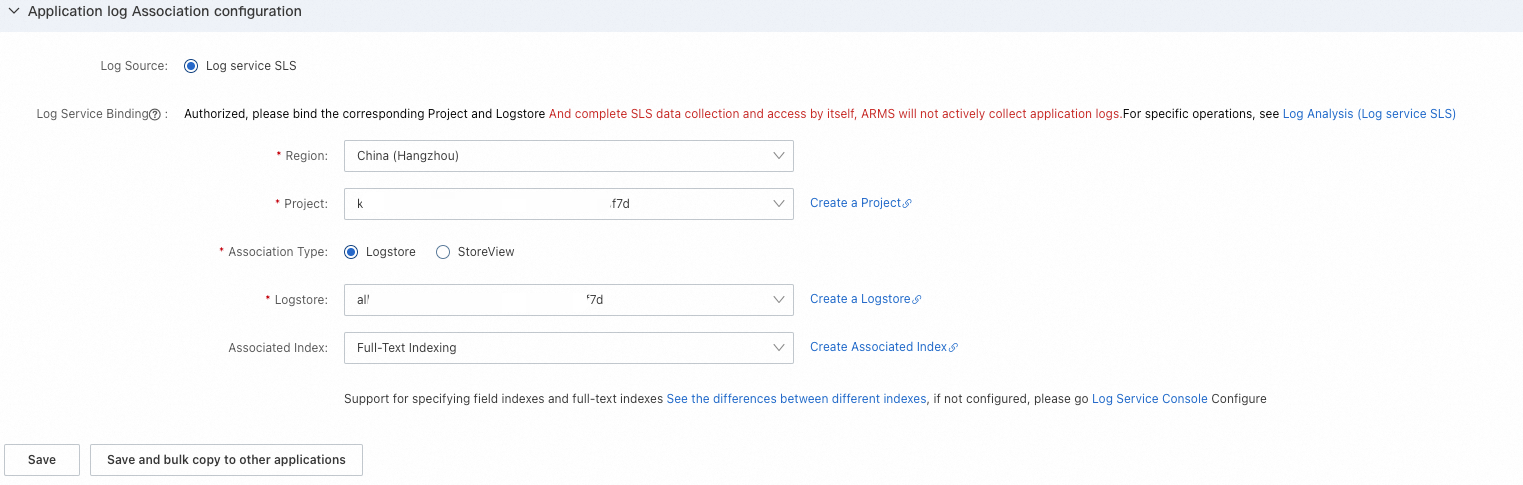Open the Log Analysis (Log service SLS) link
1523x485 pixels.
[1369, 114]
